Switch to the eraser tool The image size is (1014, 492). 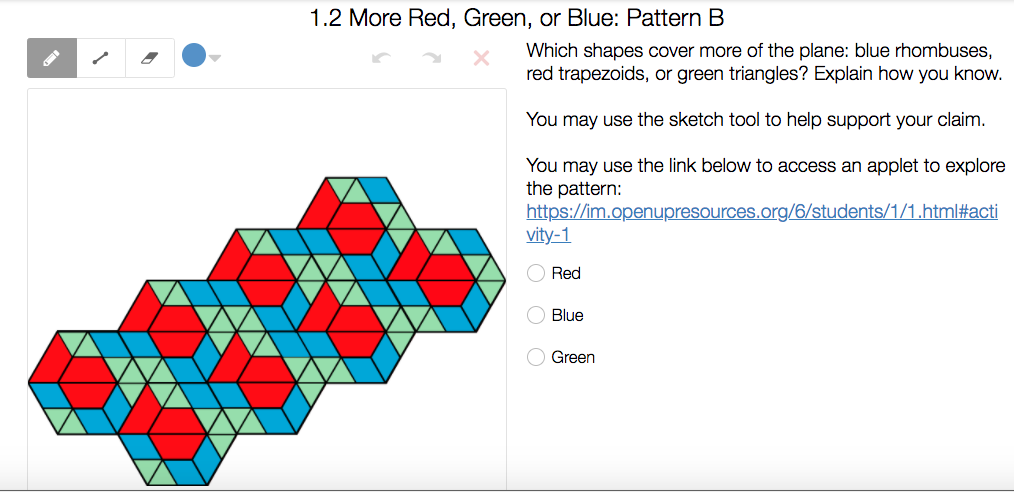150,58
